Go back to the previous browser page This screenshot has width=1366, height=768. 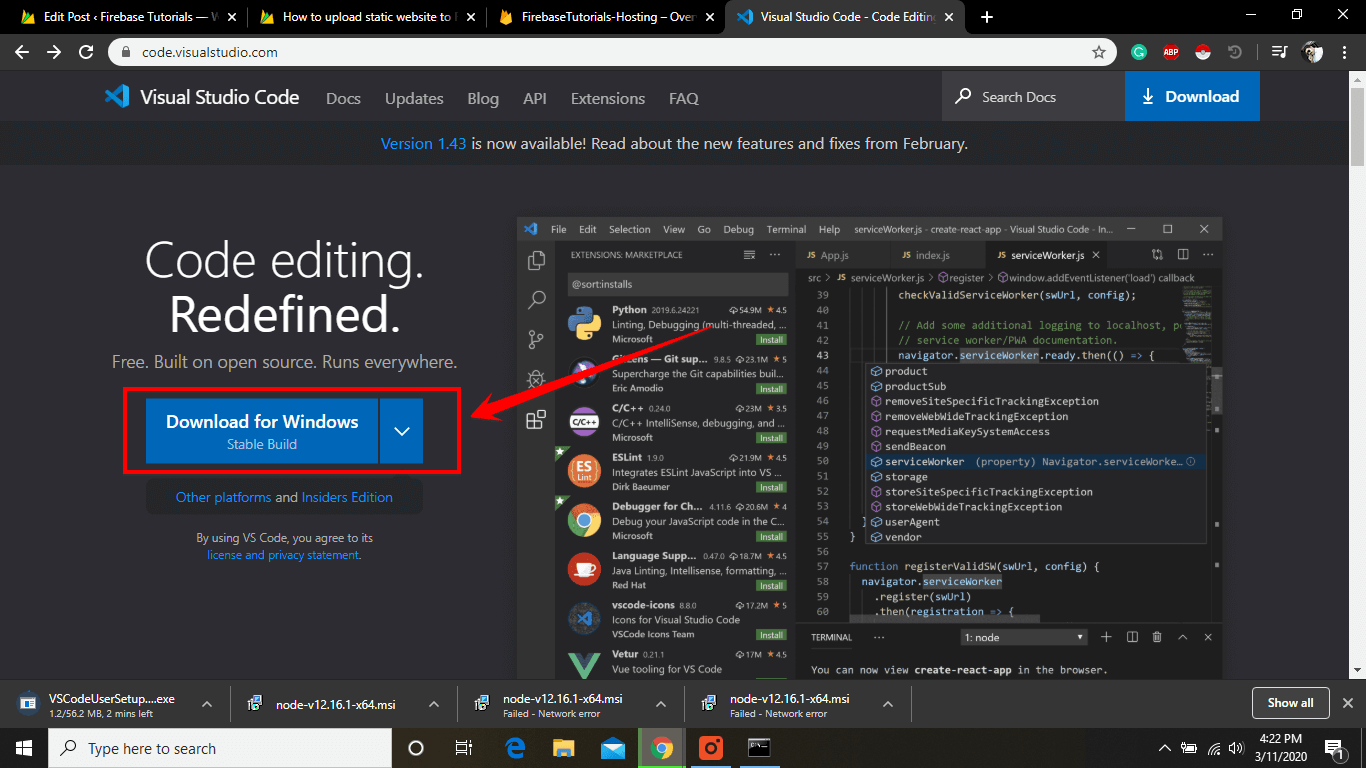pyautogui.click(x=22, y=52)
